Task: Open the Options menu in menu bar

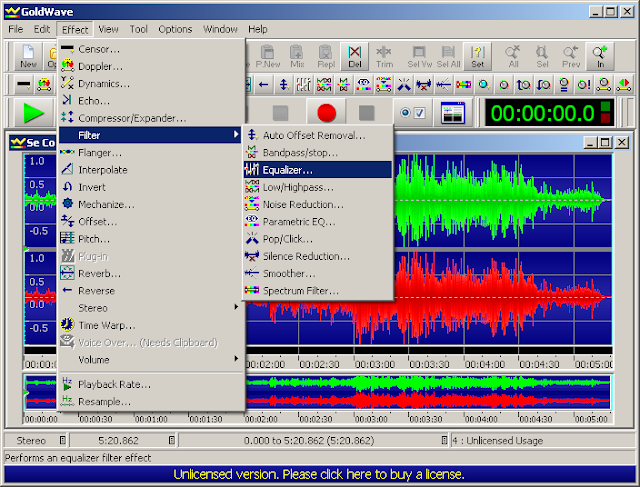Action: tap(175, 29)
